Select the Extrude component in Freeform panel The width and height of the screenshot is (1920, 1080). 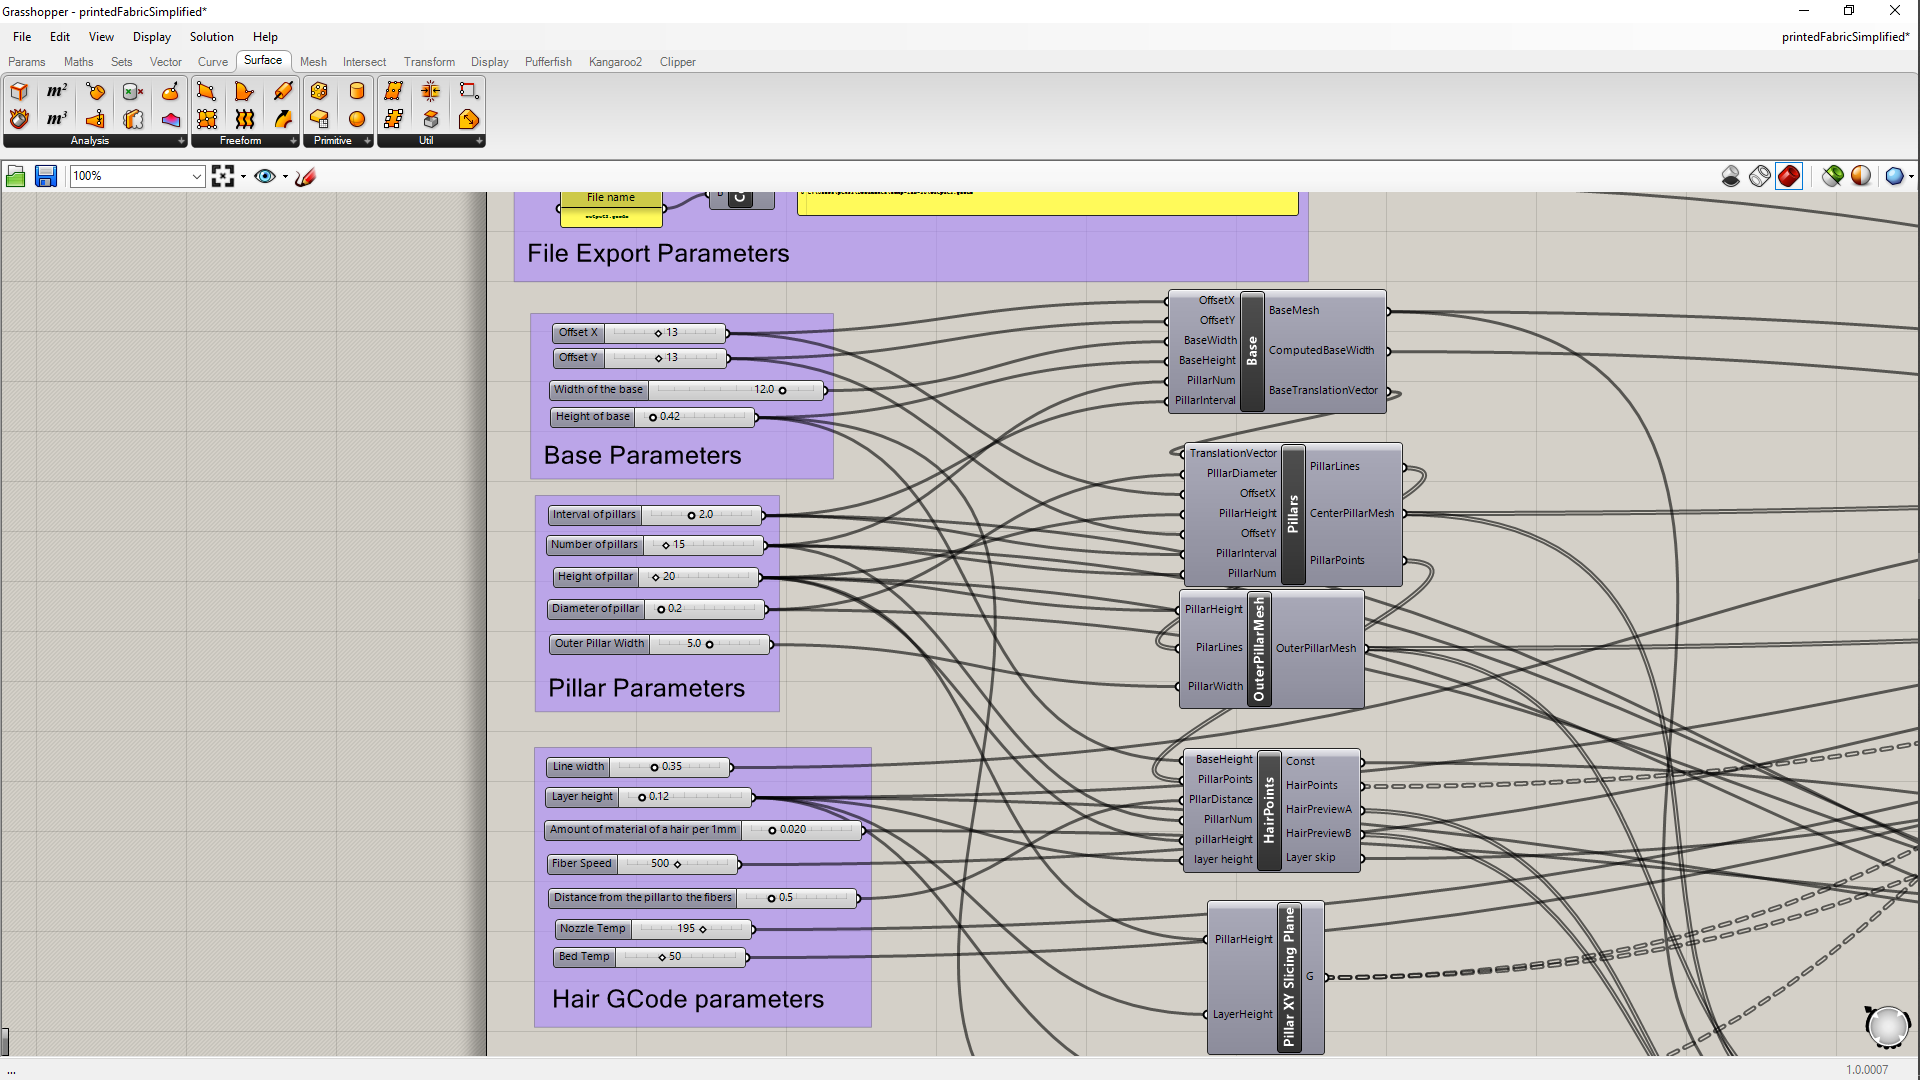pos(284,90)
